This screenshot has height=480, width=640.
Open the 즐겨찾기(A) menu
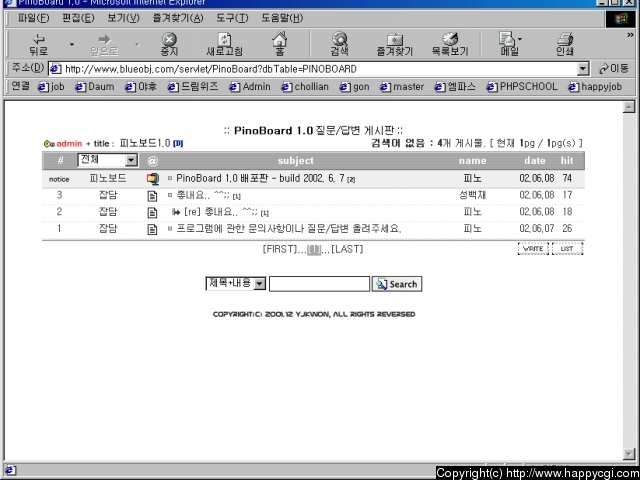[178, 18]
